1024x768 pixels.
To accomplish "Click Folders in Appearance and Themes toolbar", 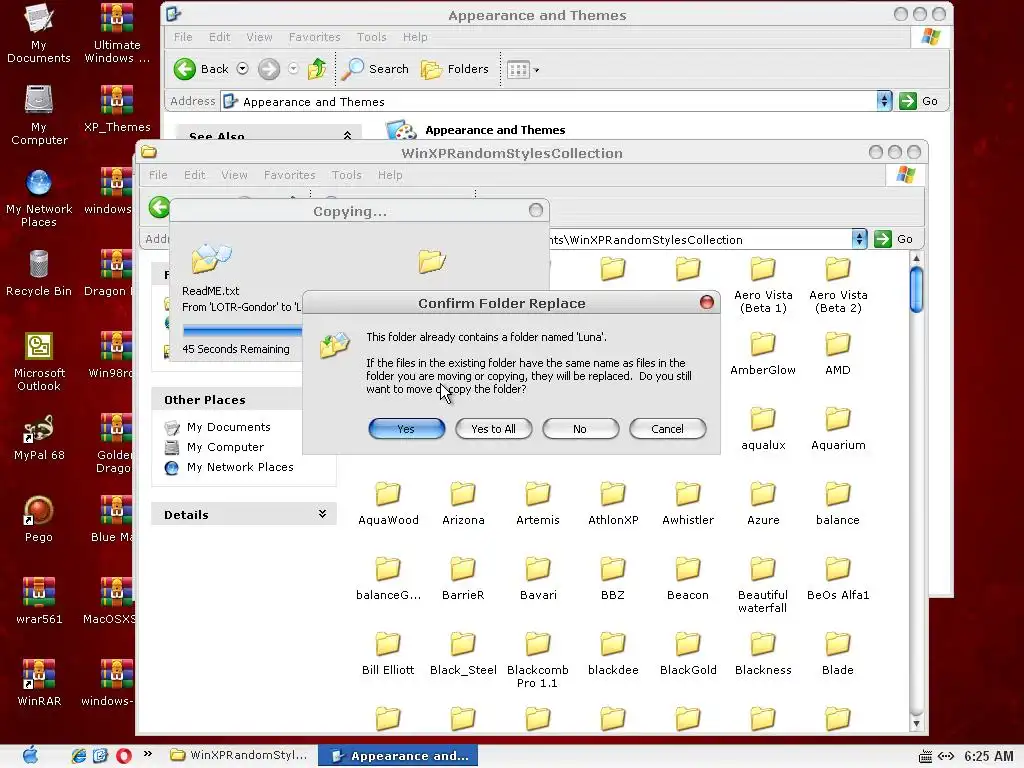I will [455, 69].
